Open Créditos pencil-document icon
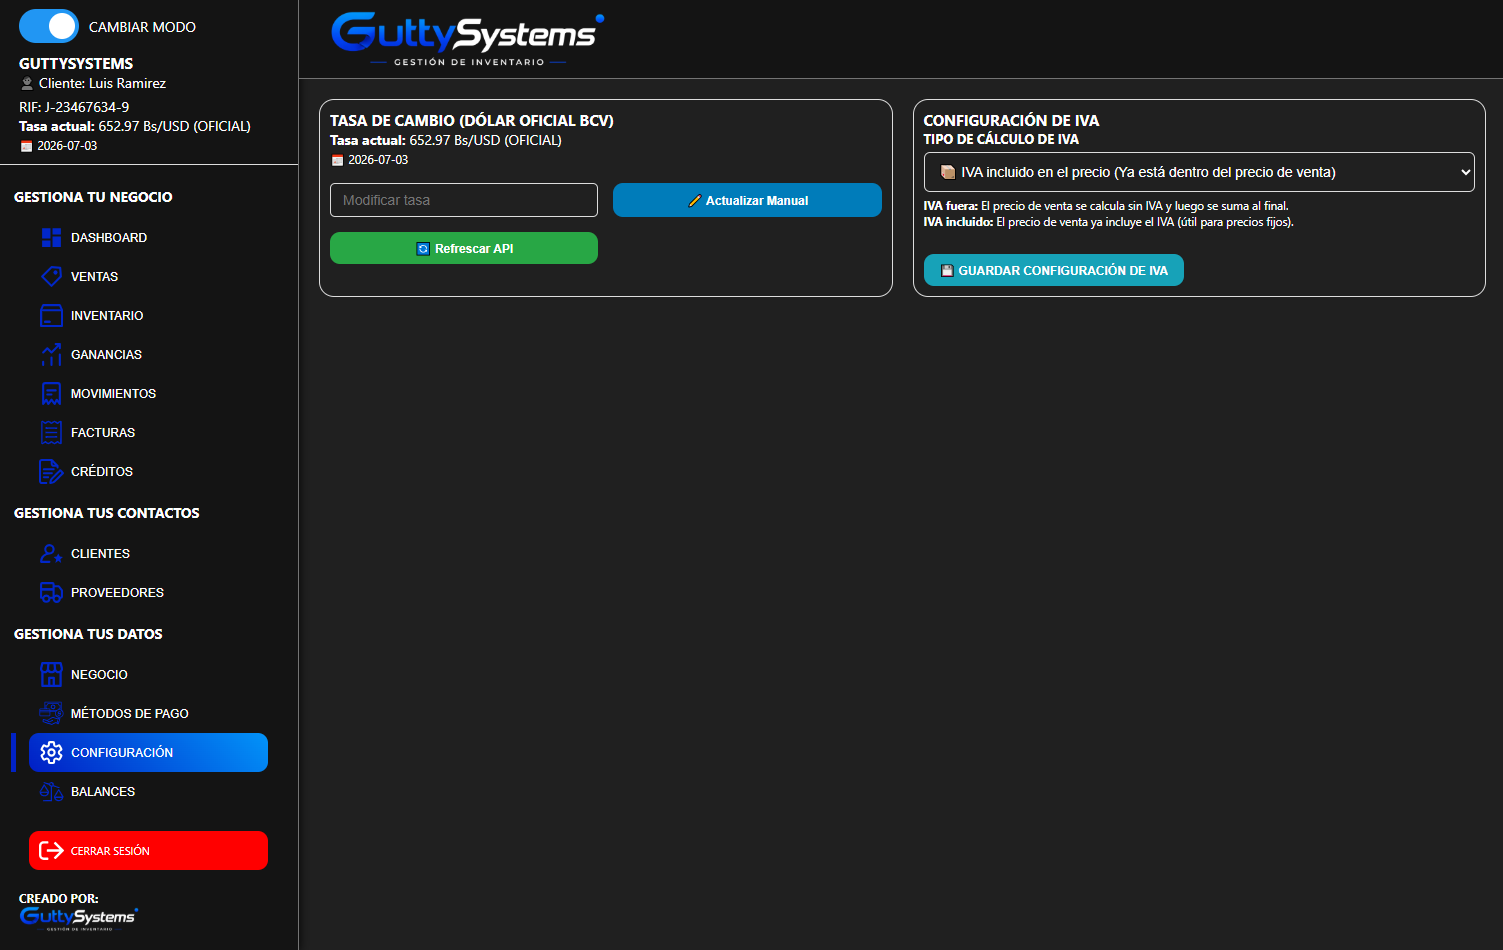 (51, 471)
